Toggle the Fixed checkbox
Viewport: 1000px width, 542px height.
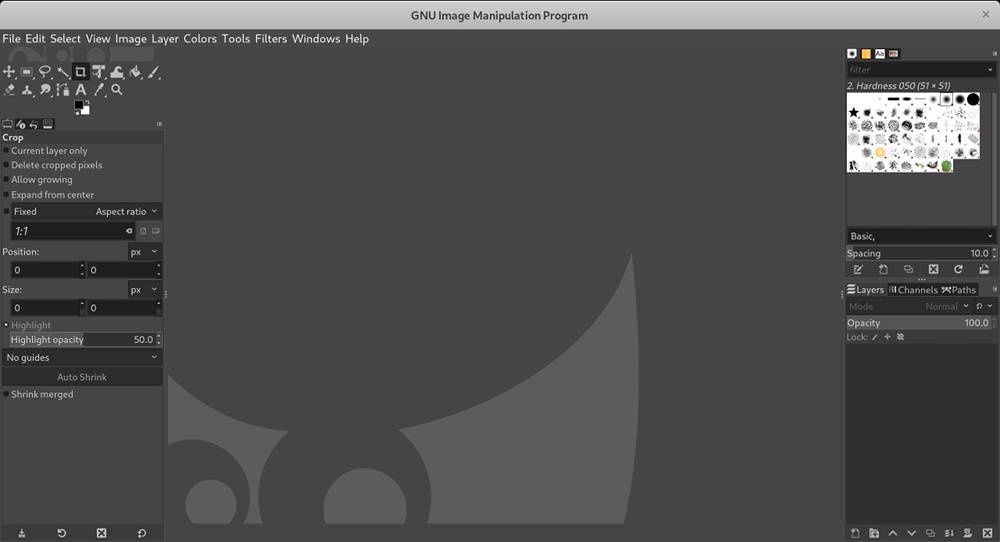click(7, 211)
